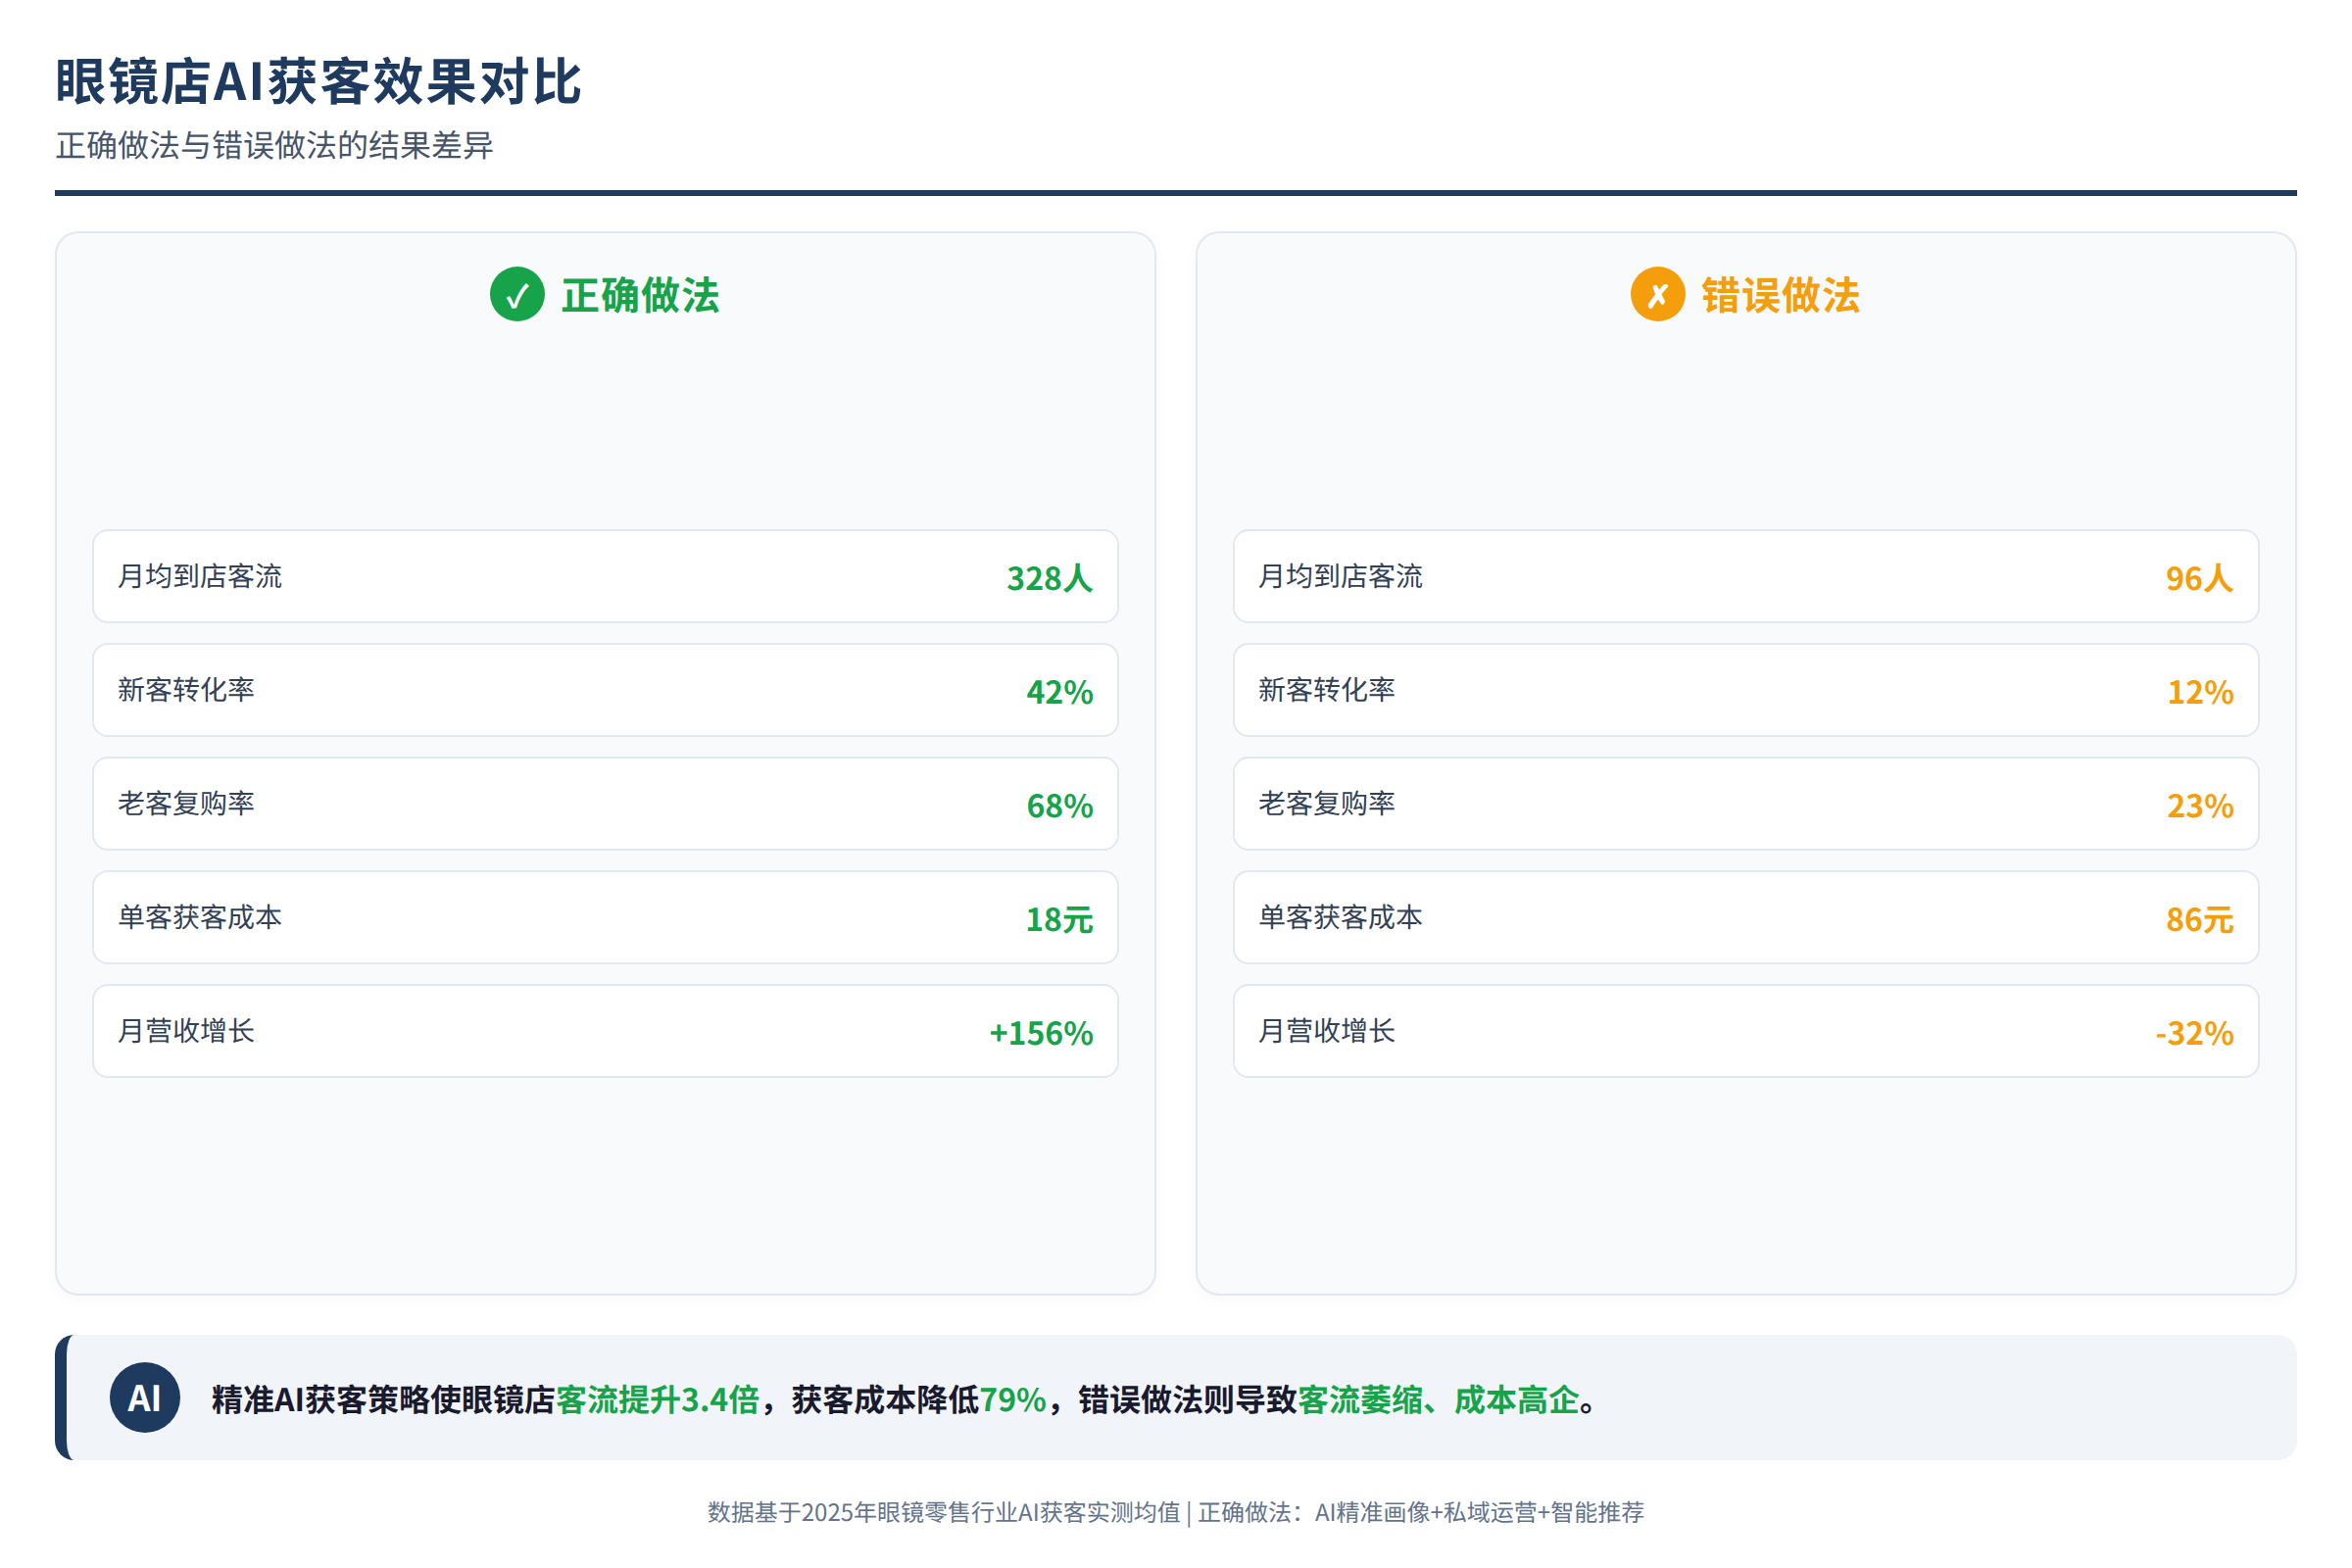Click 新客转化率 label in the wrong-practice card
Viewport: 2352px width, 1568px height.
click(x=1326, y=690)
